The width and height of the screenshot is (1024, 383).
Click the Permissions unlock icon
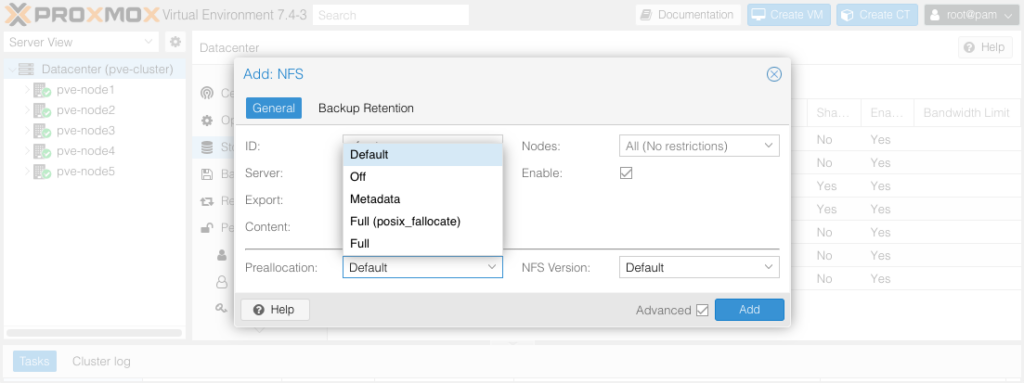pos(207,228)
